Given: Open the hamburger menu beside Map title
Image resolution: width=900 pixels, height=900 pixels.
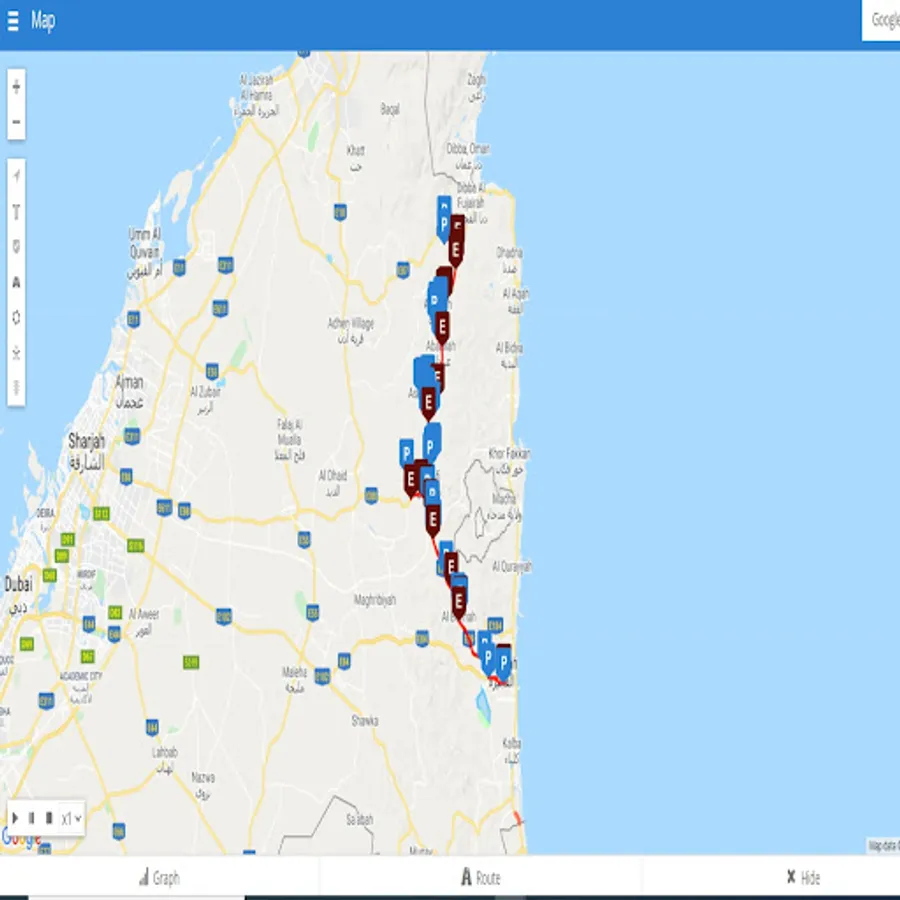Looking at the screenshot, I should point(13,21).
